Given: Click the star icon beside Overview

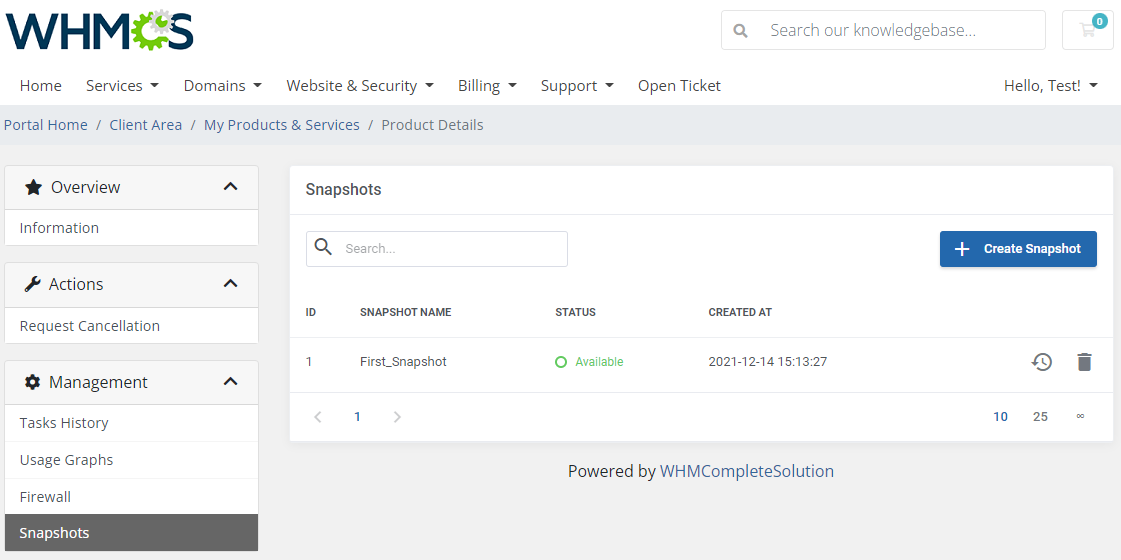Looking at the screenshot, I should [33, 187].
